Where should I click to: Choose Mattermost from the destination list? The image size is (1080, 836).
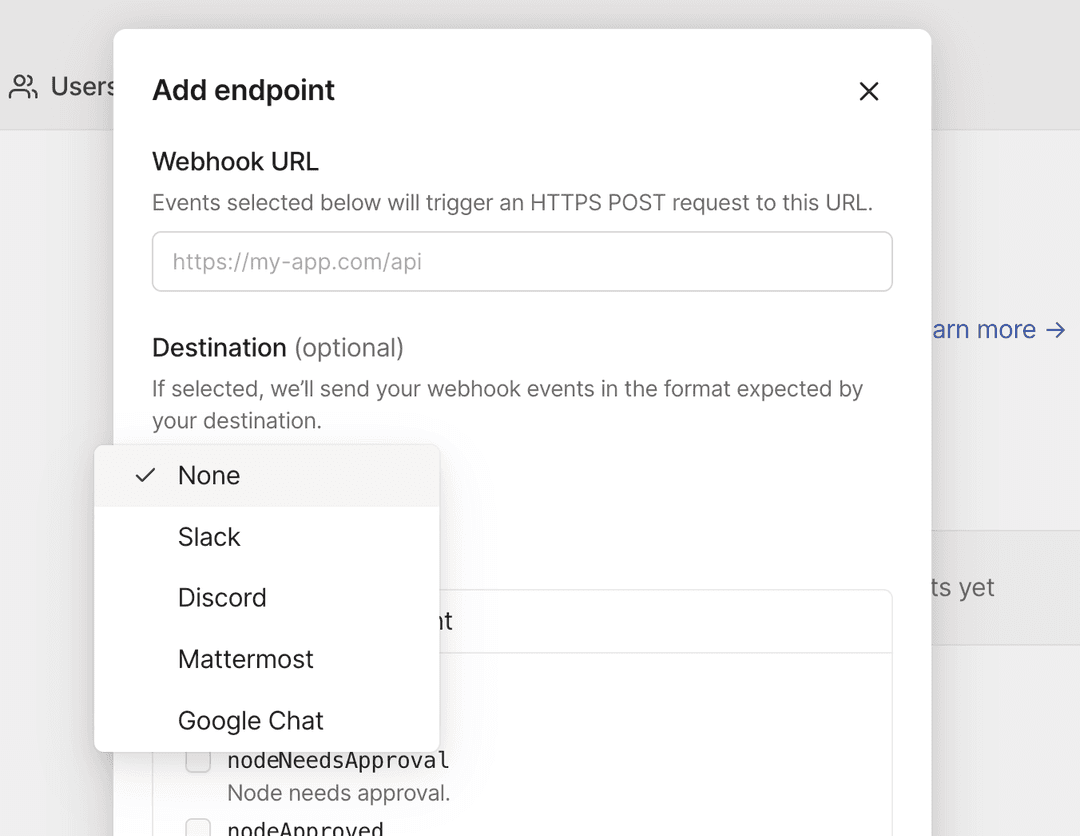[245, 659]
